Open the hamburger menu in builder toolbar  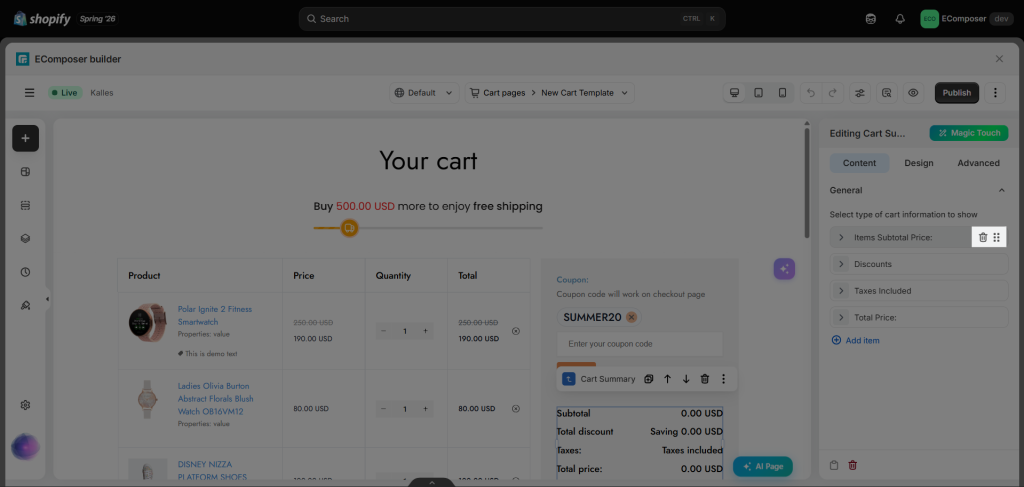[29, 93]
